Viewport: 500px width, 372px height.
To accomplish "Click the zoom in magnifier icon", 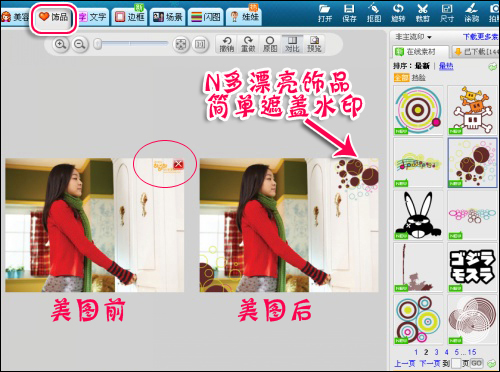I will point(60,44).
